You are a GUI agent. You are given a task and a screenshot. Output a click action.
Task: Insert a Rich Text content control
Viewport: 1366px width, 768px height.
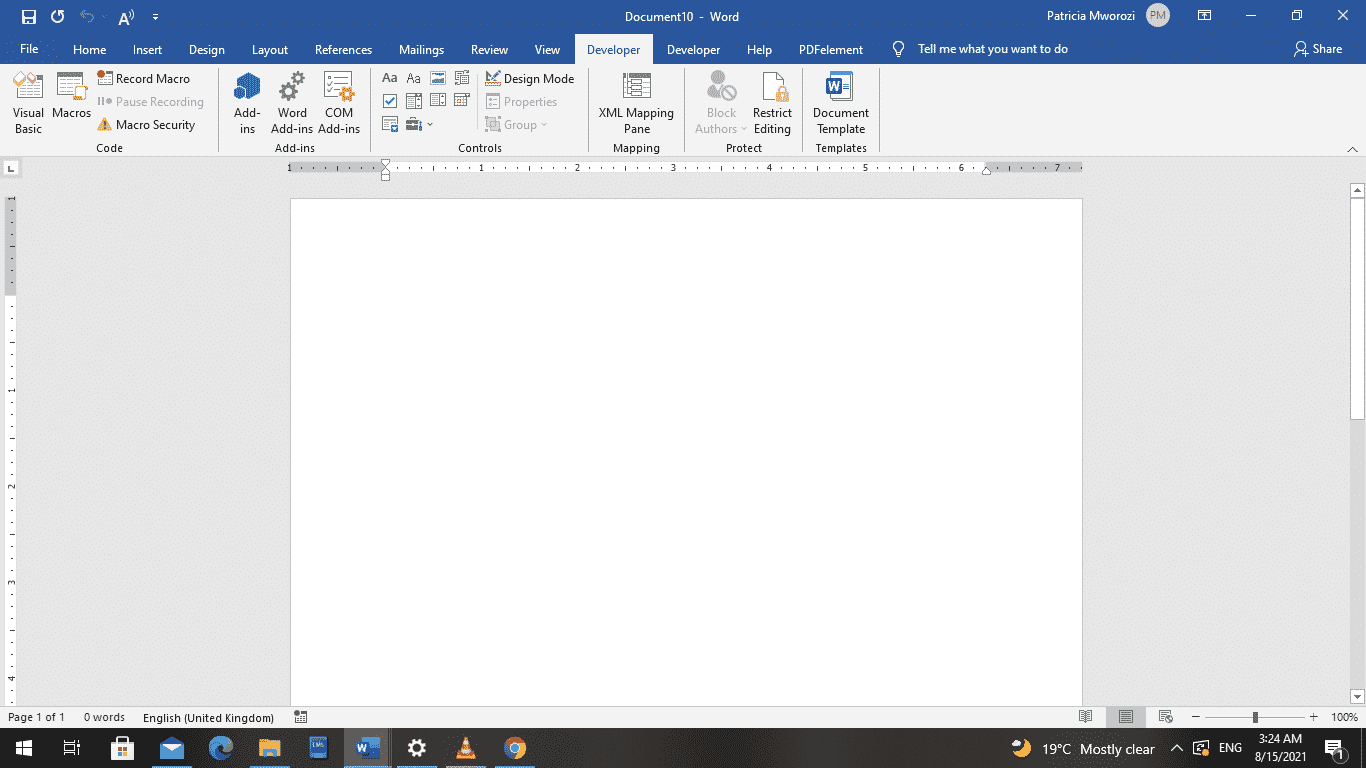pos(389,77)
